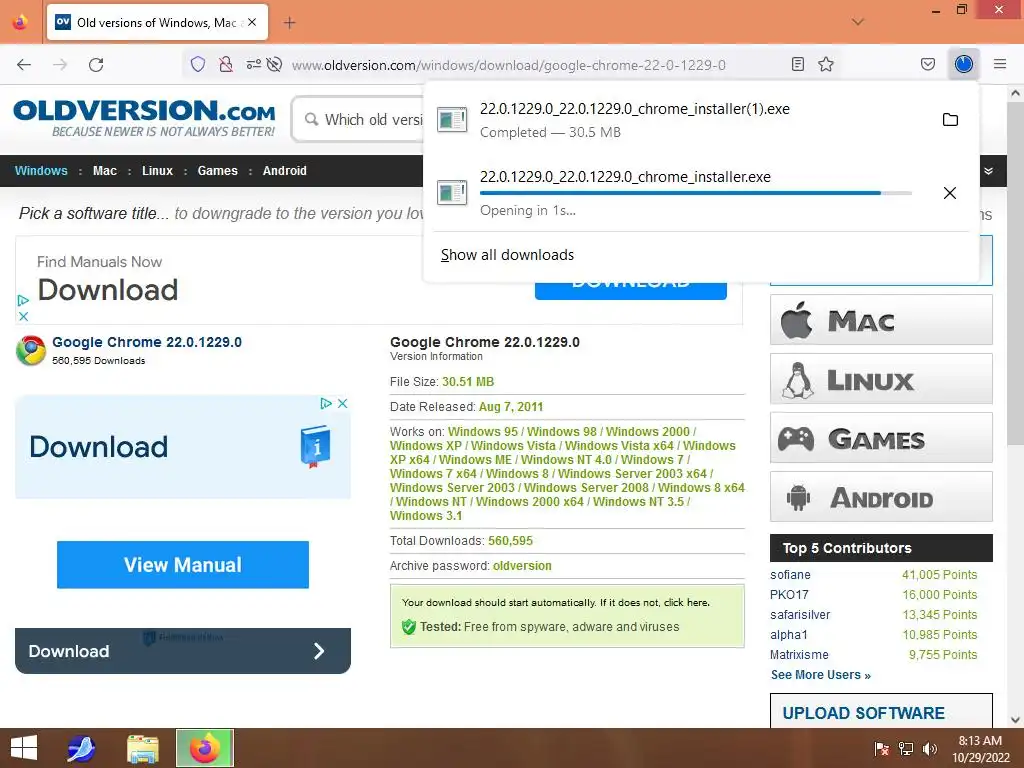Click the ad choices triangle icon left of Download
The image size is (1024, 768).
[23, 300]
